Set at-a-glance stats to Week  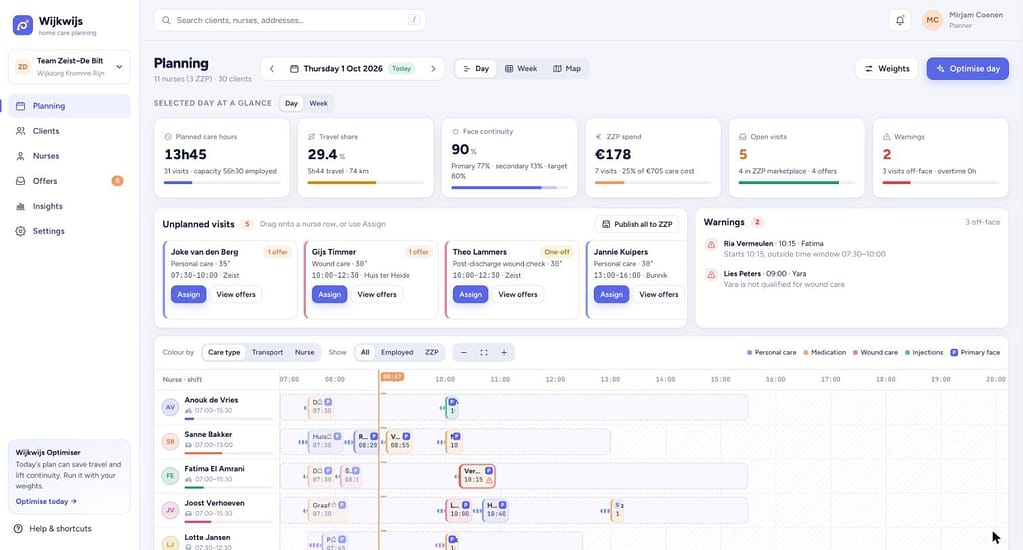tap(318, 103)
